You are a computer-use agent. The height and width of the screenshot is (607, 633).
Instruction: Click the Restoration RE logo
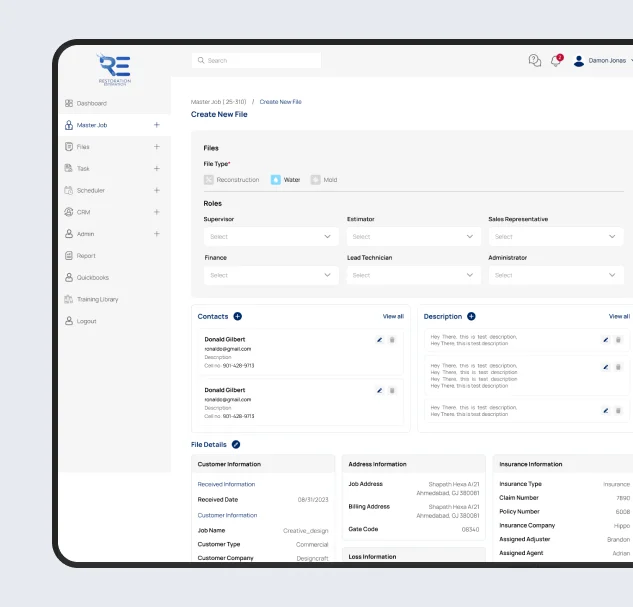click(115, 69)
